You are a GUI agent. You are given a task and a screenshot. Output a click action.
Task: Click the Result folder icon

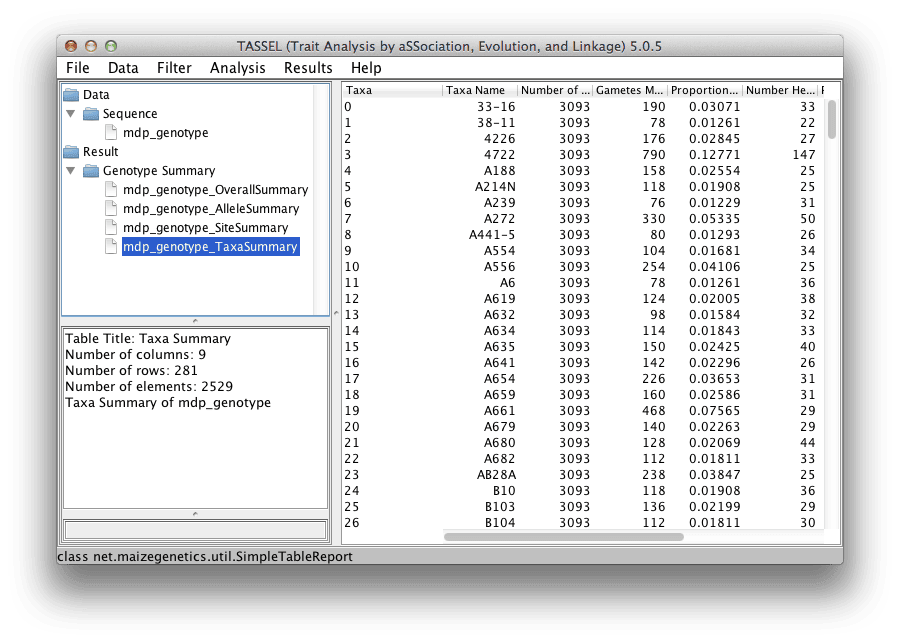pos(71,152)
